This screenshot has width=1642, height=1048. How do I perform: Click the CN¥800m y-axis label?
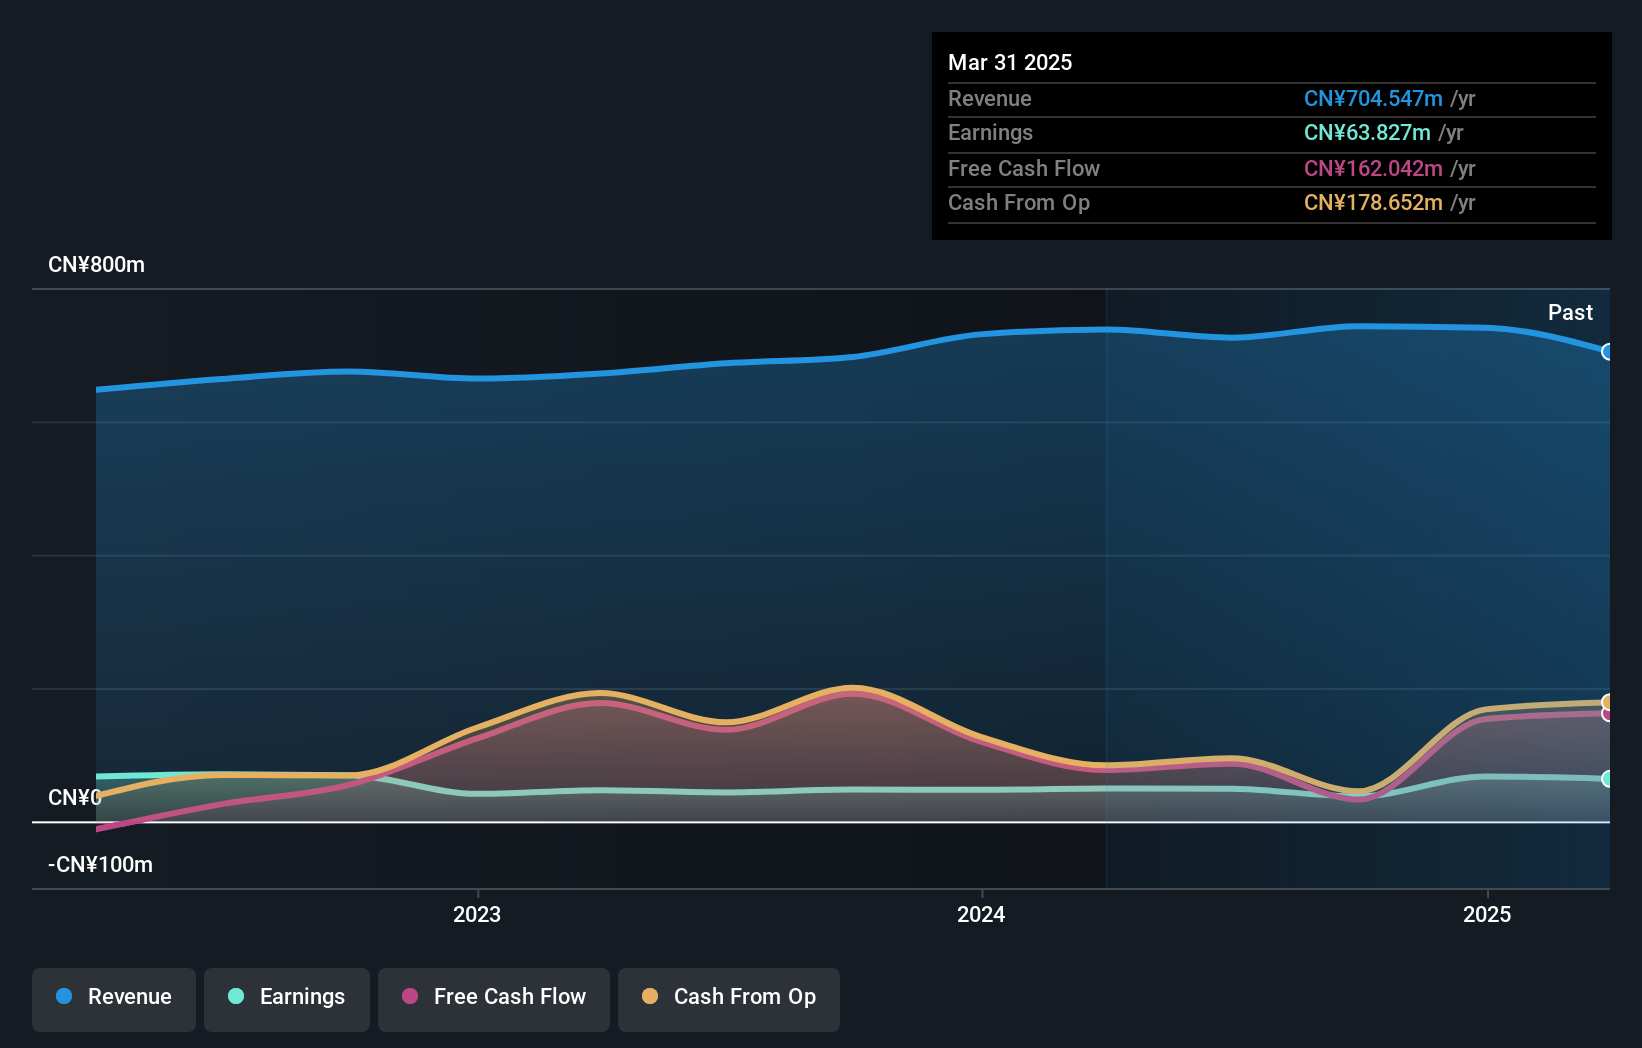(97, 265)
